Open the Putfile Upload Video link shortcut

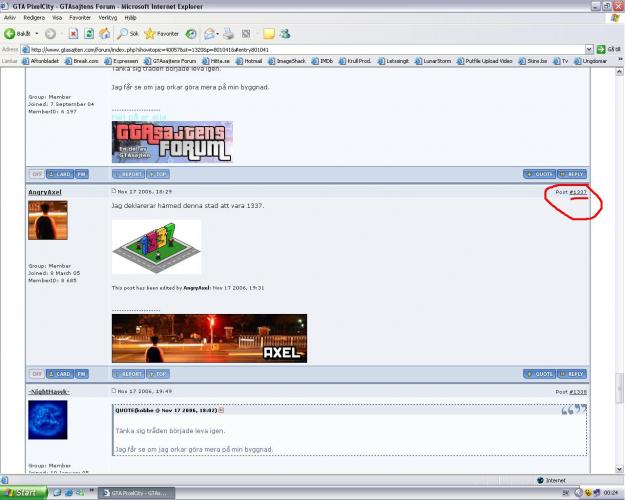pyautogui.click(x=485, y=61)
